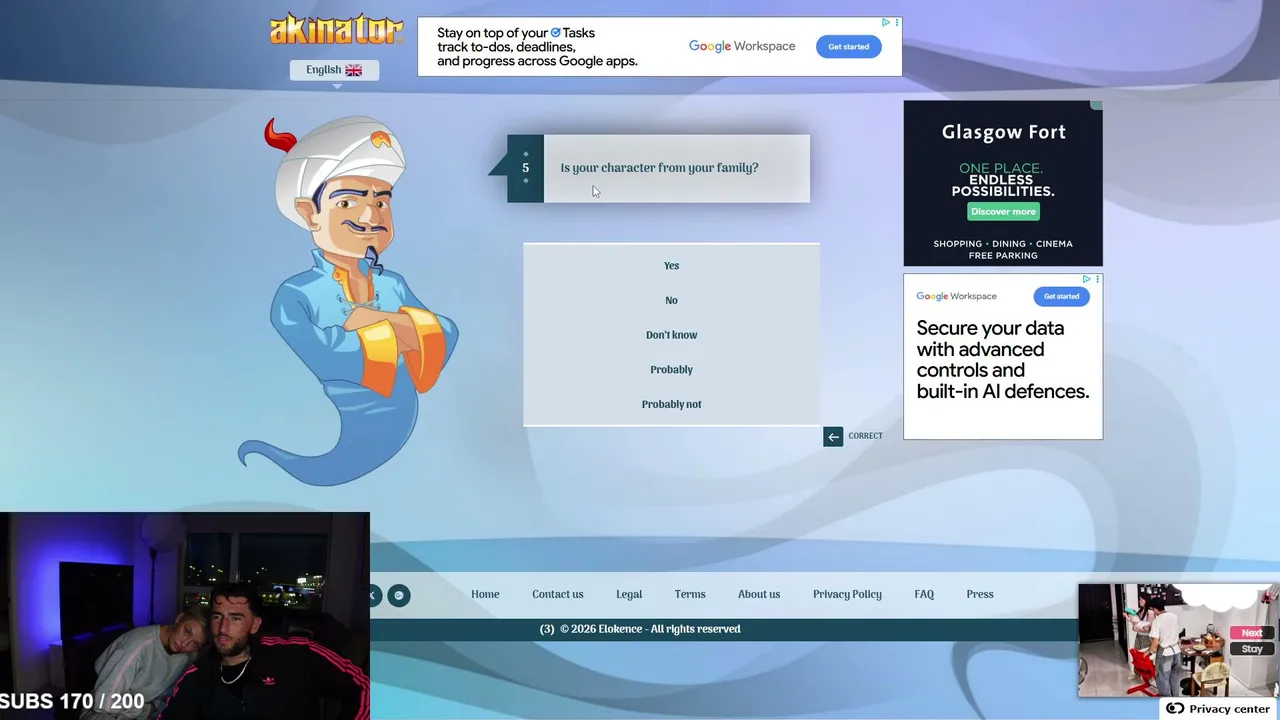The width and height of the screenshot is (1280, 720).
Task: Click the webcam overlay feed
Action: tap(185, 616)
